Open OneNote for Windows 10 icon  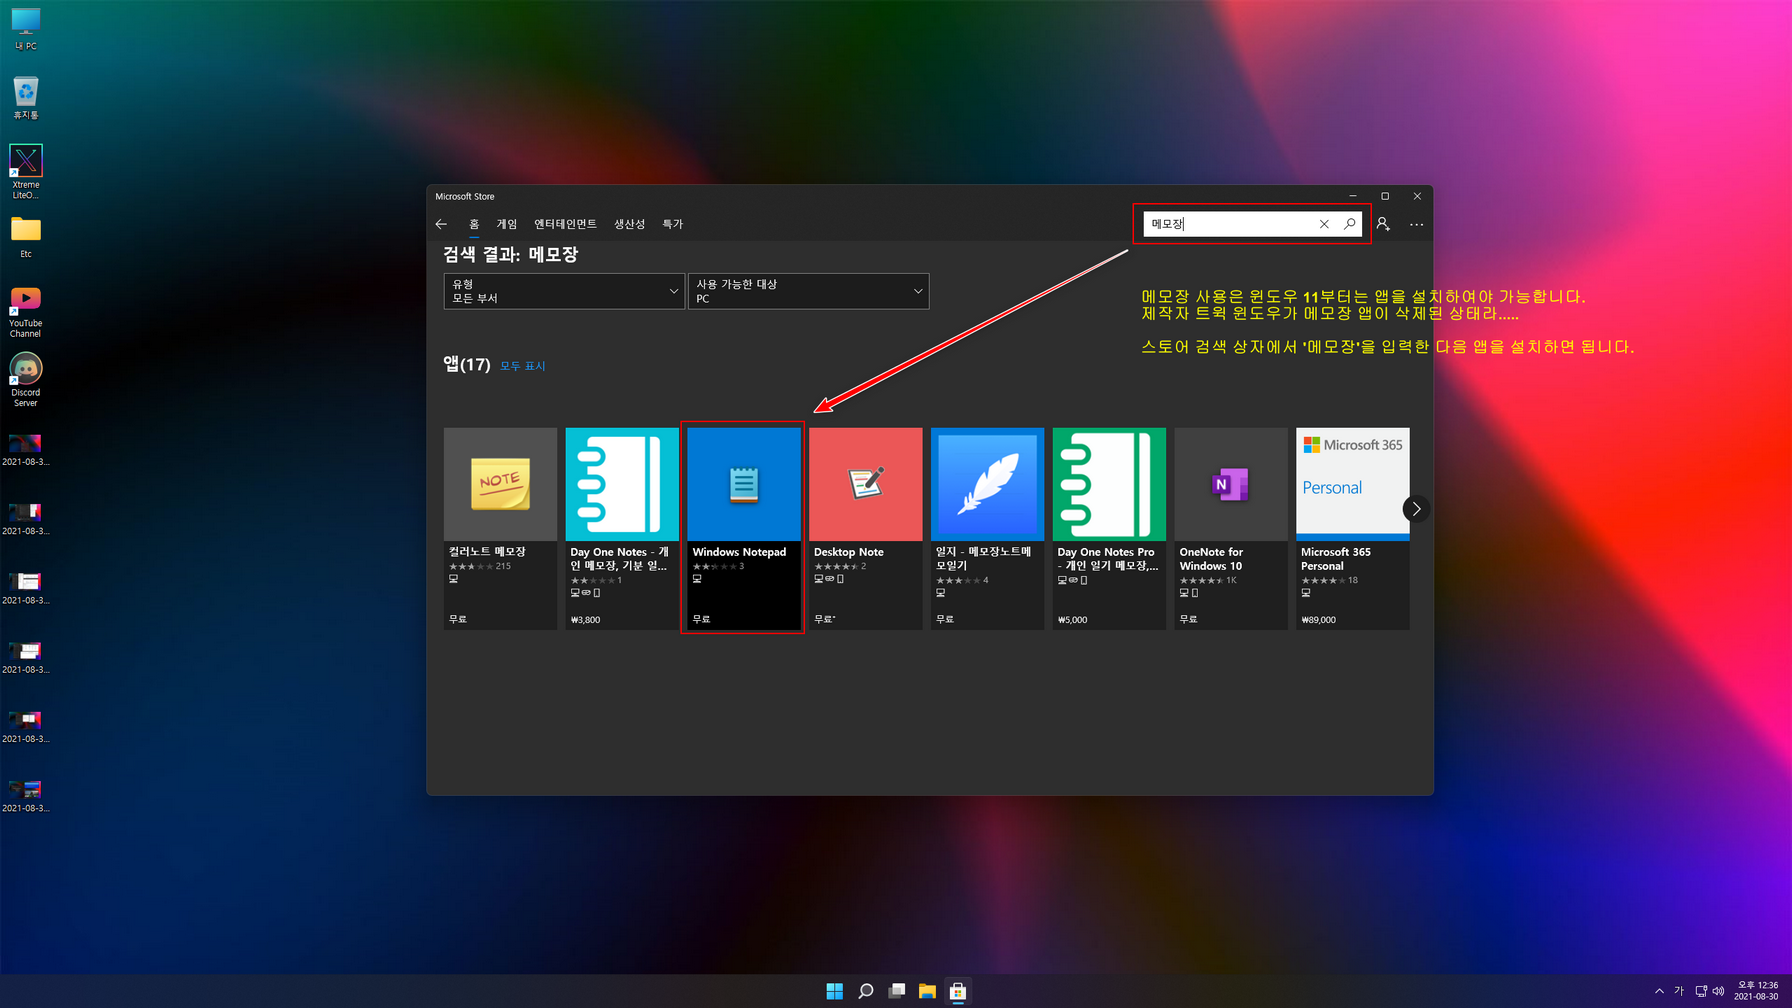(1231, 484)
